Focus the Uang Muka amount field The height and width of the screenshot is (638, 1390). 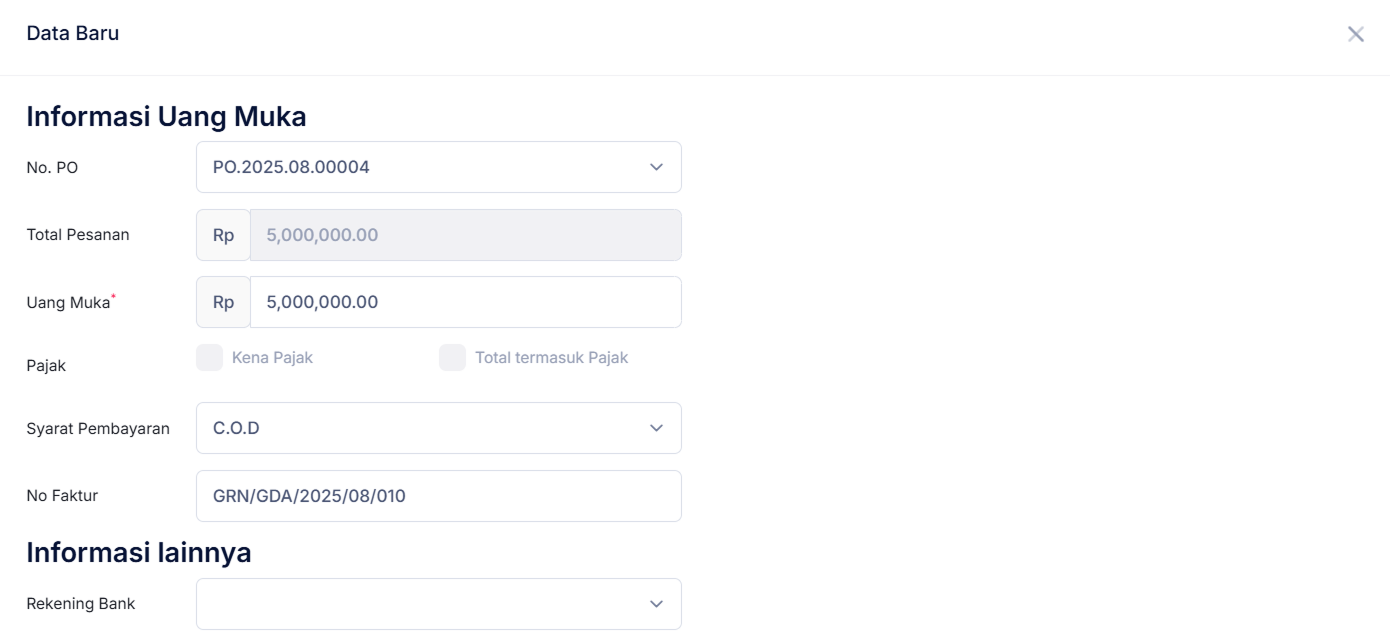465,302
